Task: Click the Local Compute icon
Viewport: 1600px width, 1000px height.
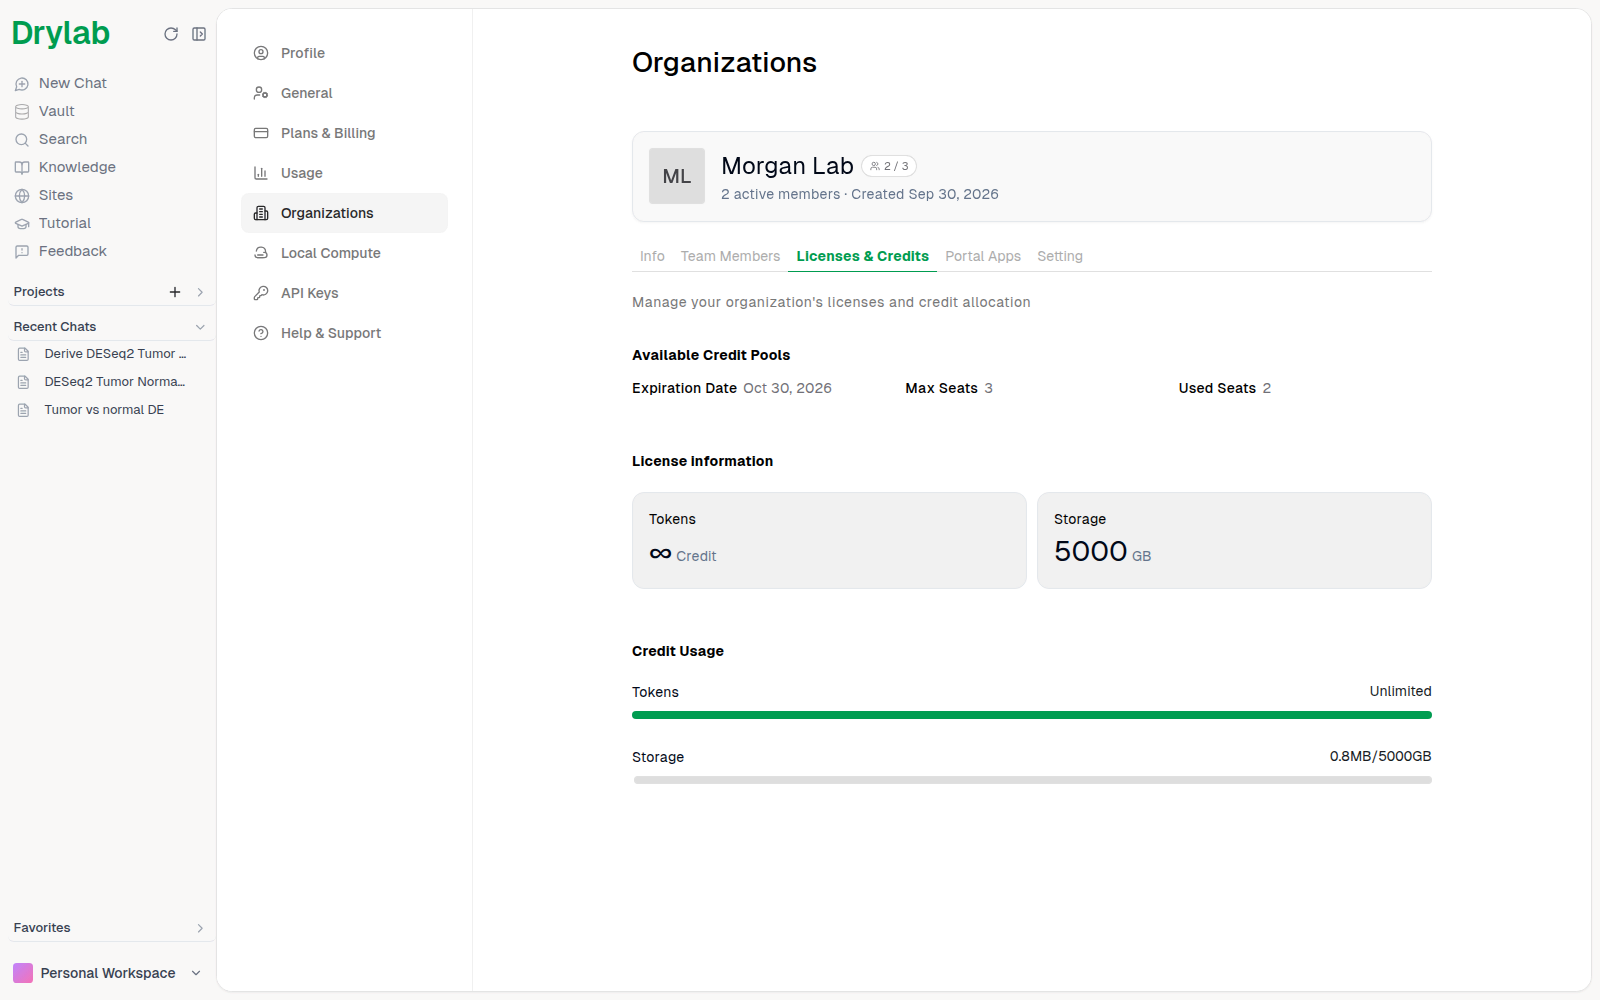Action: (x=261, y=253)
